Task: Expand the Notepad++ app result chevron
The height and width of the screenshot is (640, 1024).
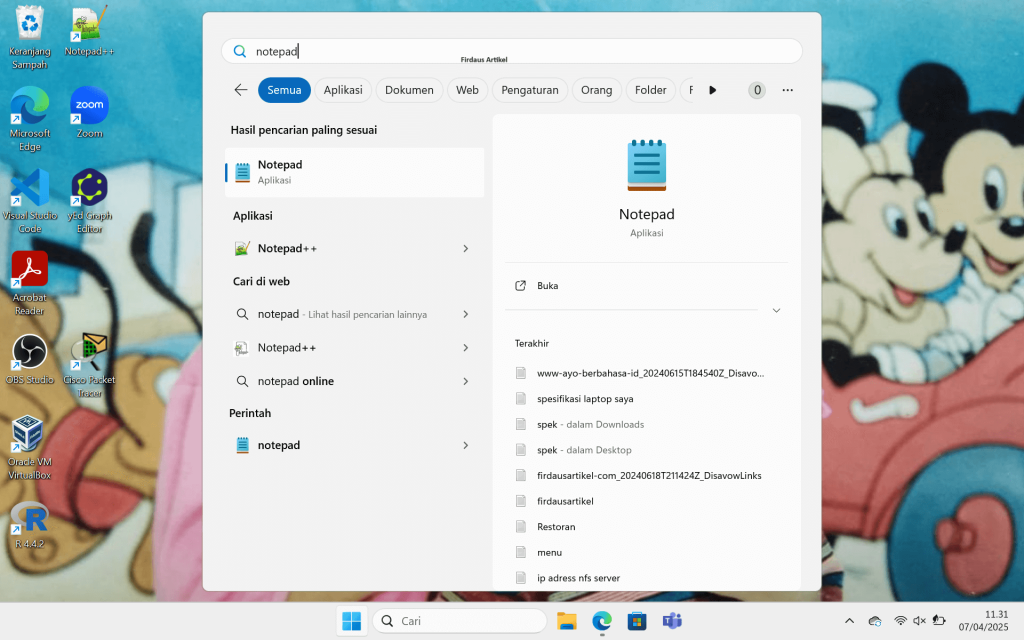Action: [465, 248]
